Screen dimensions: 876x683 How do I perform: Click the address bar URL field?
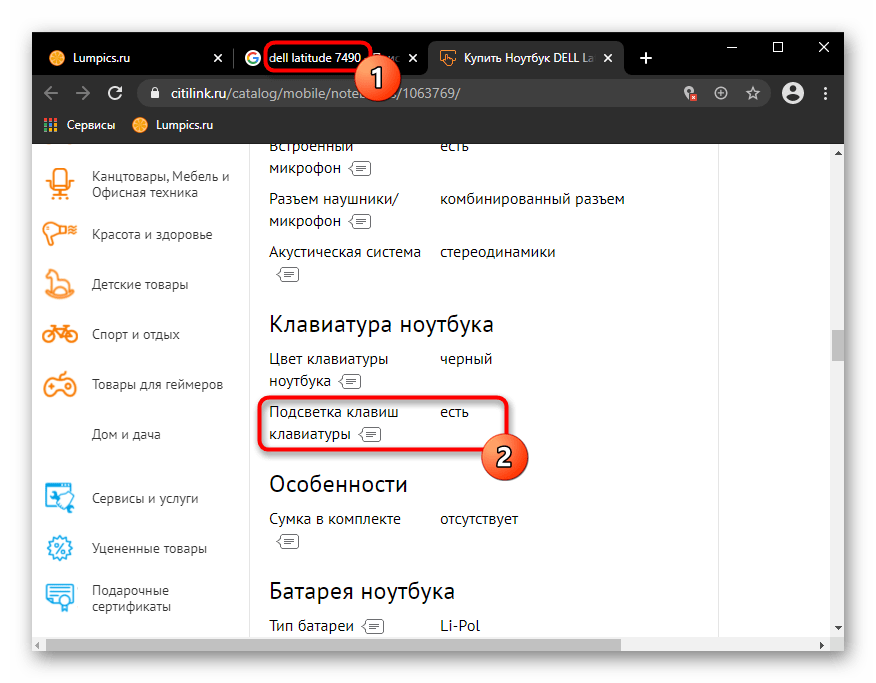(400, 93)
